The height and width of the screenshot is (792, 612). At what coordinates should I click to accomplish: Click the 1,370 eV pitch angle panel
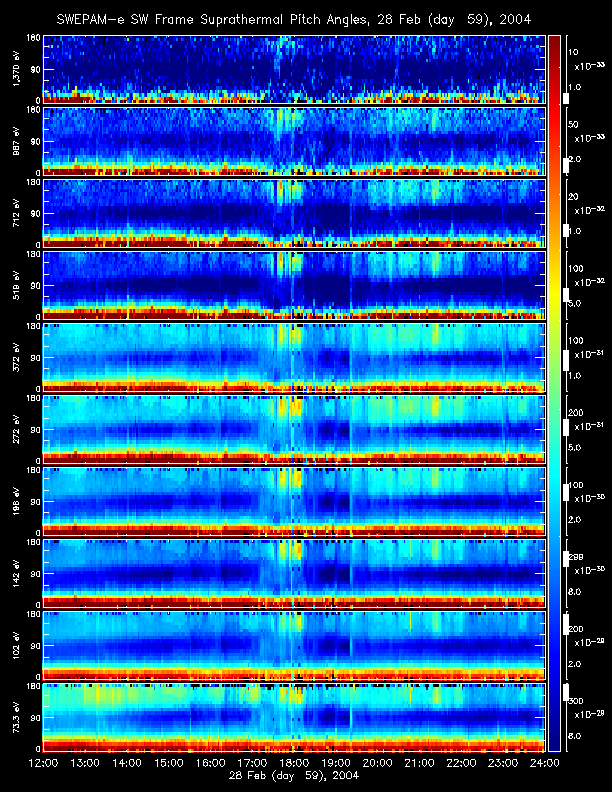tap(294, 69)
